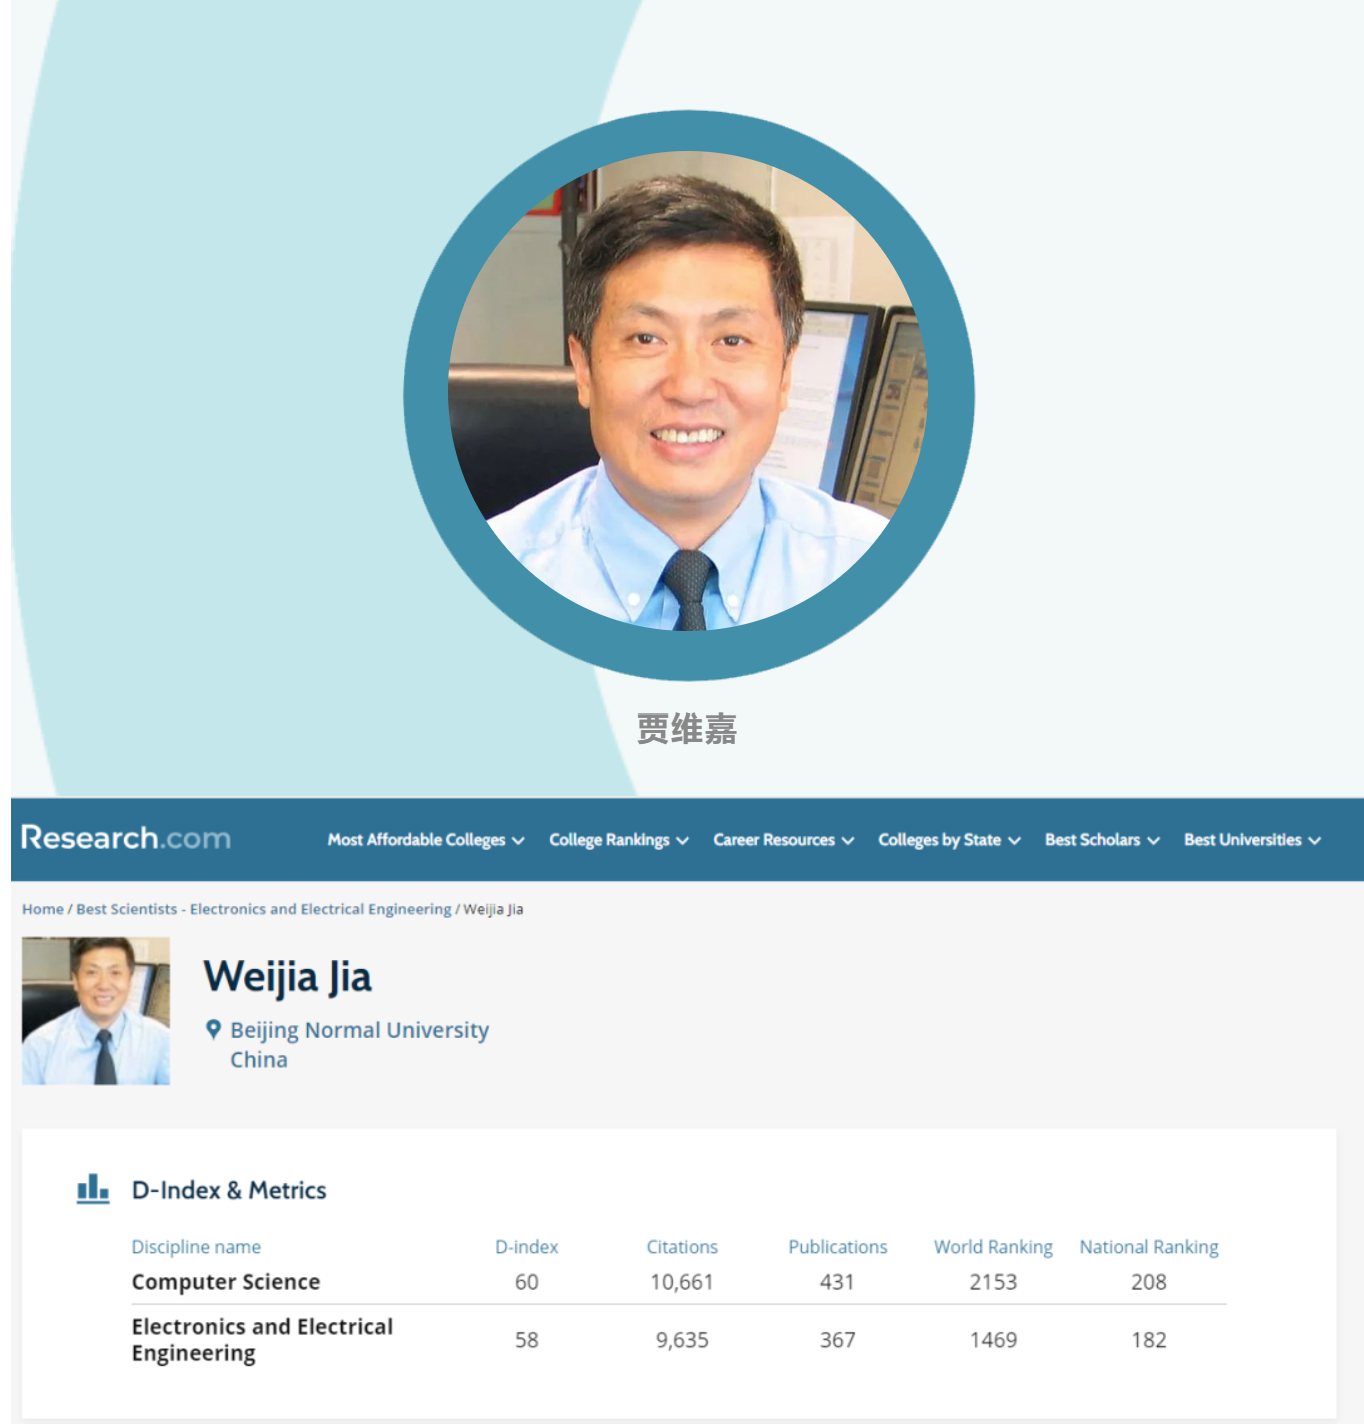Open Best Scientists - Electronics and Electrical Engineering breadcrumb

click(264, 909)
